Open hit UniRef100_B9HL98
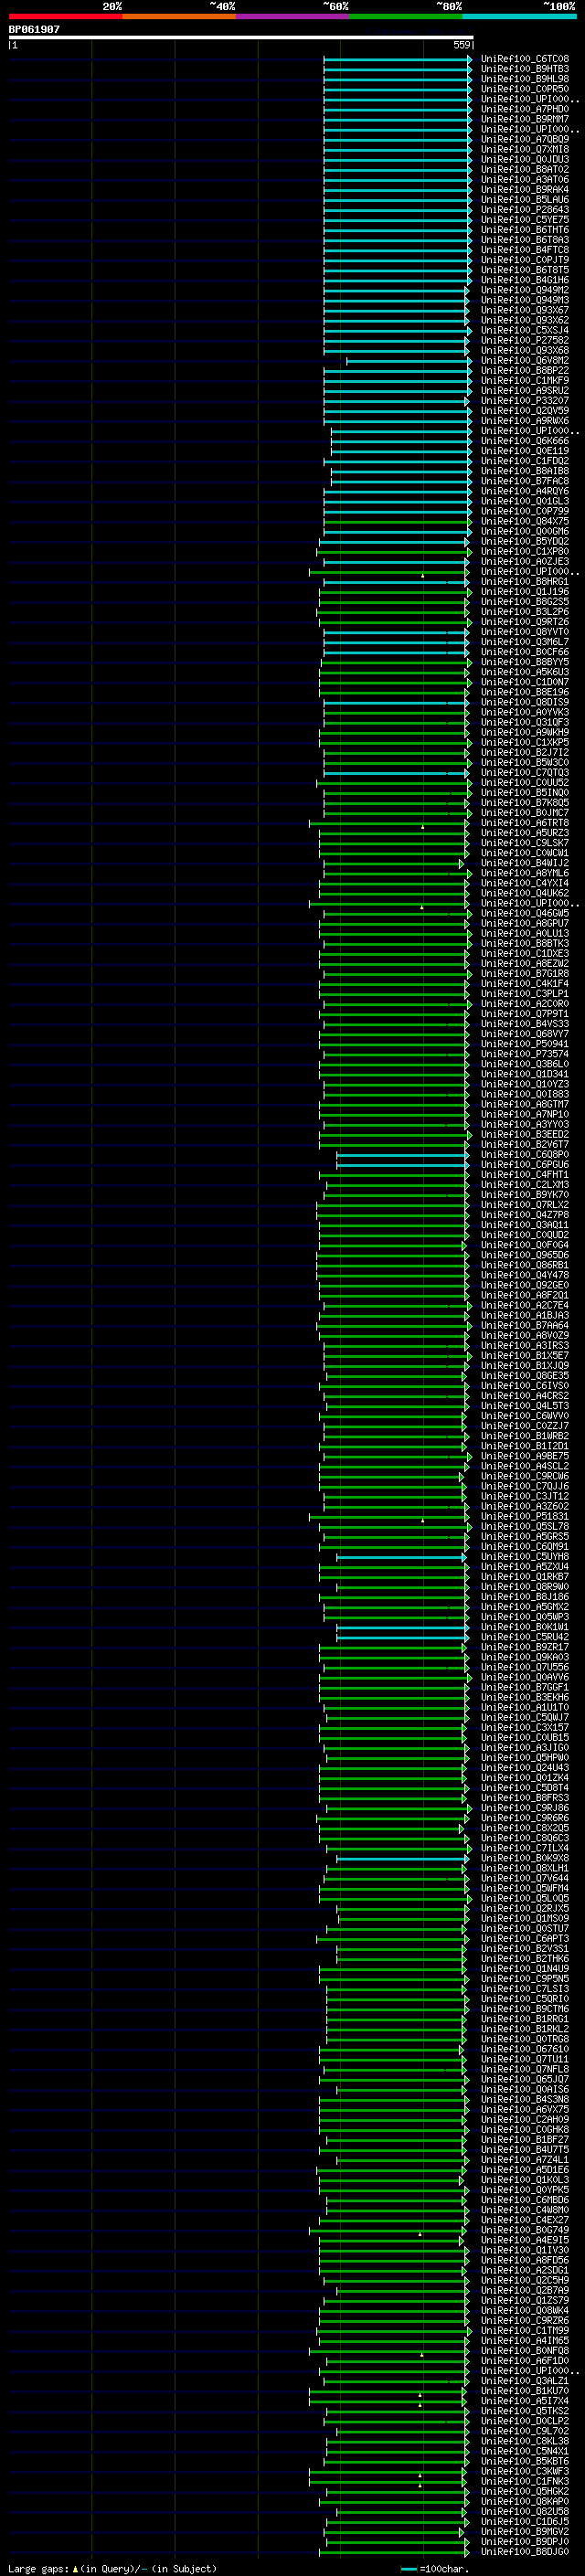Image resolution: width=585 pixels, height=2576 pixels. 525,79
